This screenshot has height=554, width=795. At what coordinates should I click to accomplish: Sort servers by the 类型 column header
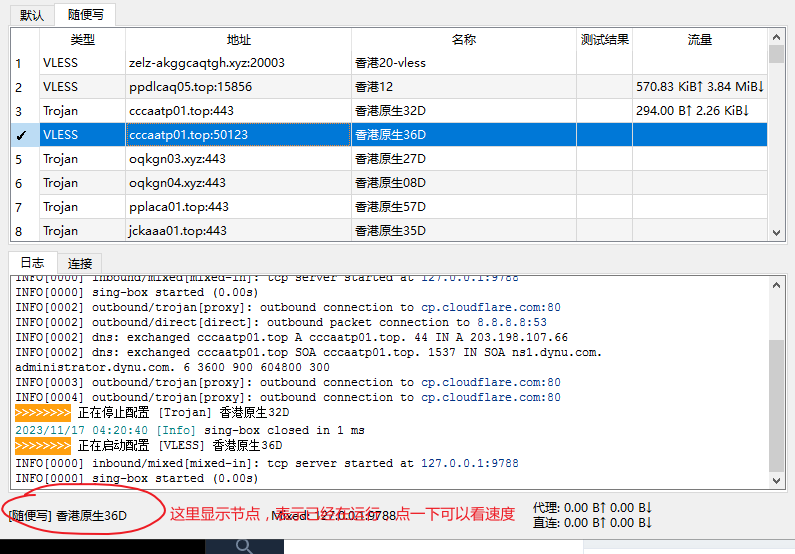[82, 40]
